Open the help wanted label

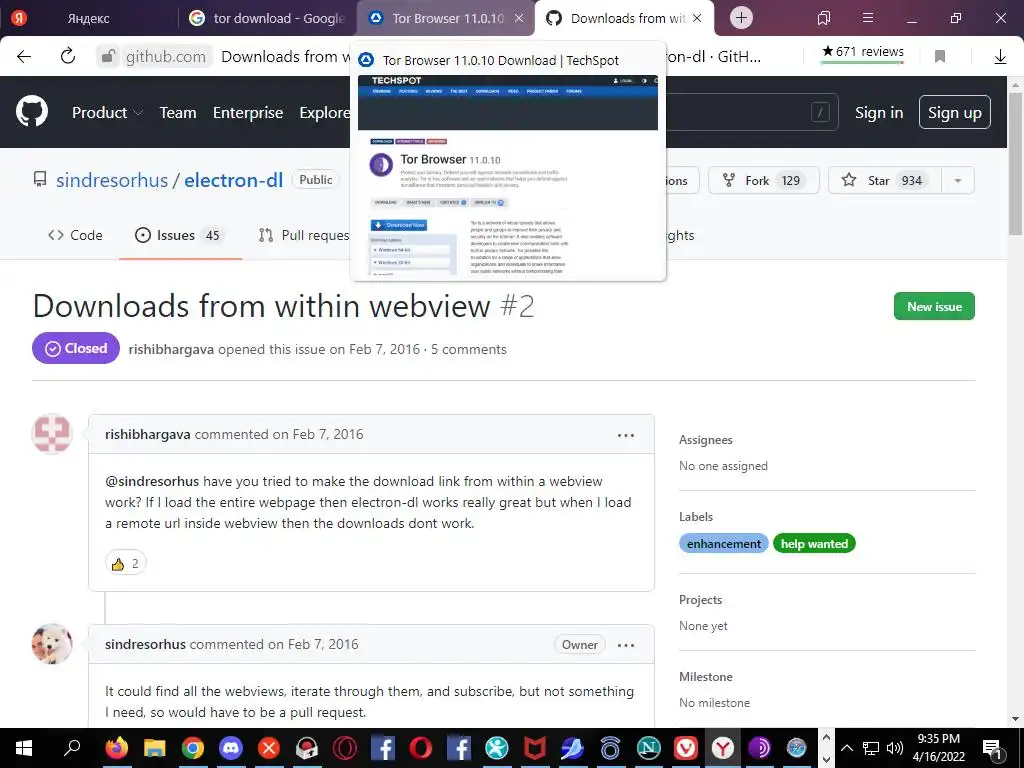[814, 543]
